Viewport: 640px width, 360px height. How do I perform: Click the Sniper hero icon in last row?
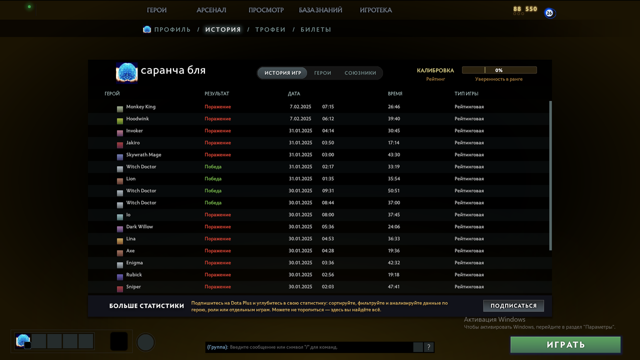[x=120, y=289]
